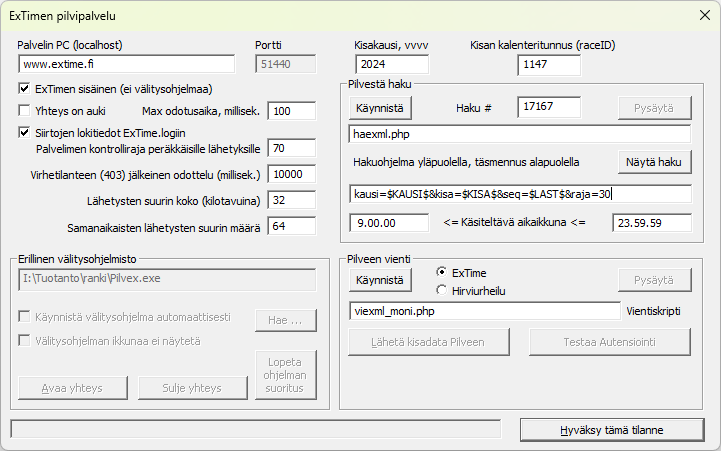The width and height of the screenshot is (721, 451).
Task: Select the Max odotusaika field
Action: [x=292, y=111]
